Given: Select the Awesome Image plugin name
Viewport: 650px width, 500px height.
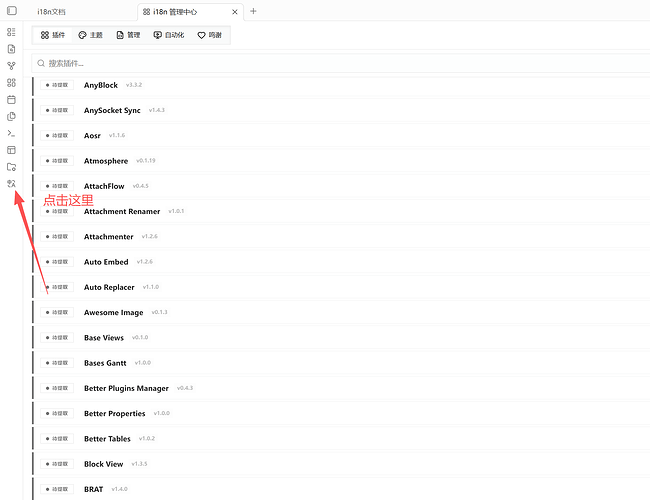Looking at the screenshot, I should pos(114,313).
